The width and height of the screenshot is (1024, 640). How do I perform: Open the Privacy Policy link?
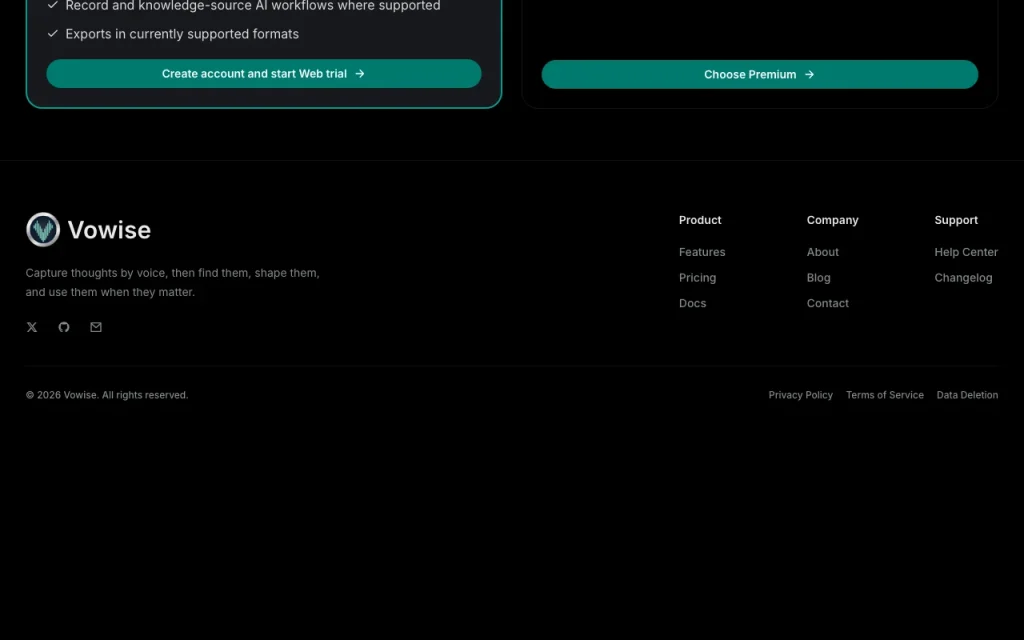(x=801, y=395)
